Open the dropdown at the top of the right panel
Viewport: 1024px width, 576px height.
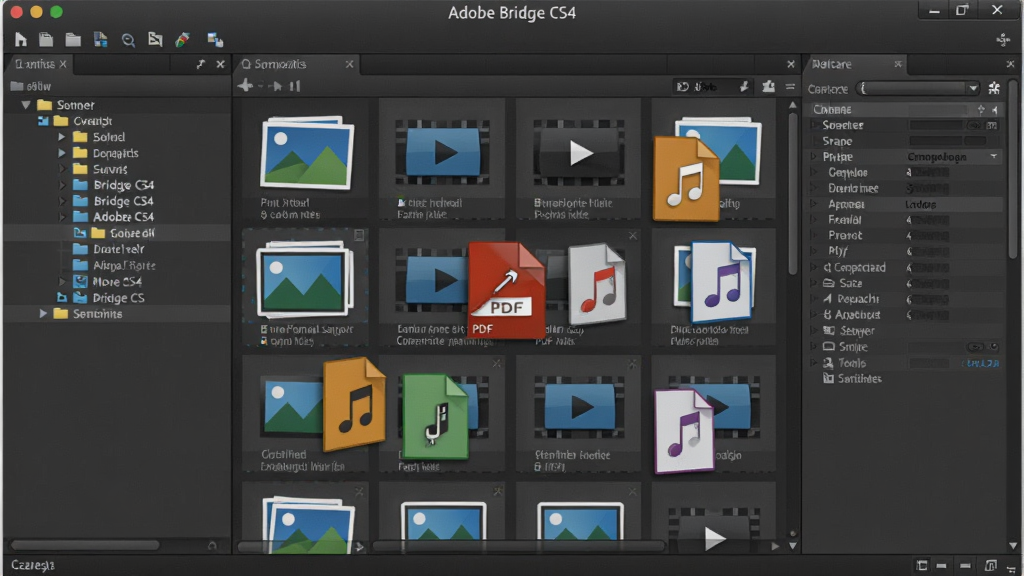(920, 88)
